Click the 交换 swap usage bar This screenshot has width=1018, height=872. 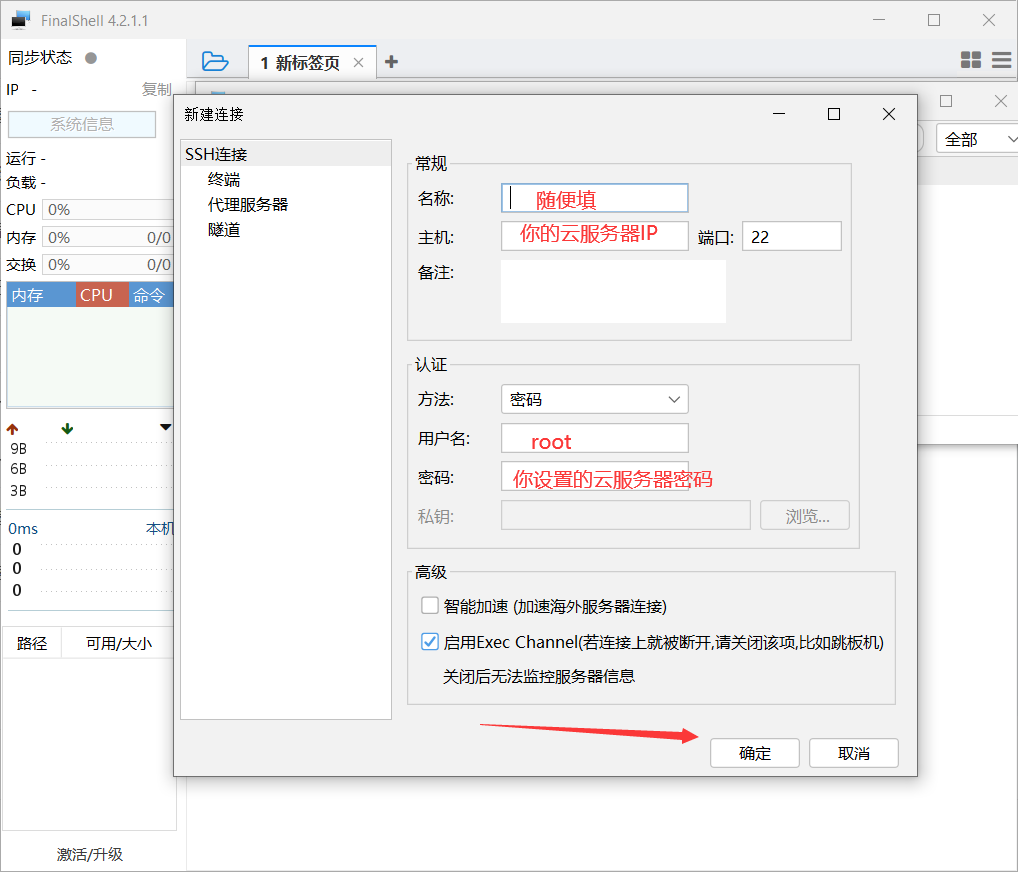[108, 265]
